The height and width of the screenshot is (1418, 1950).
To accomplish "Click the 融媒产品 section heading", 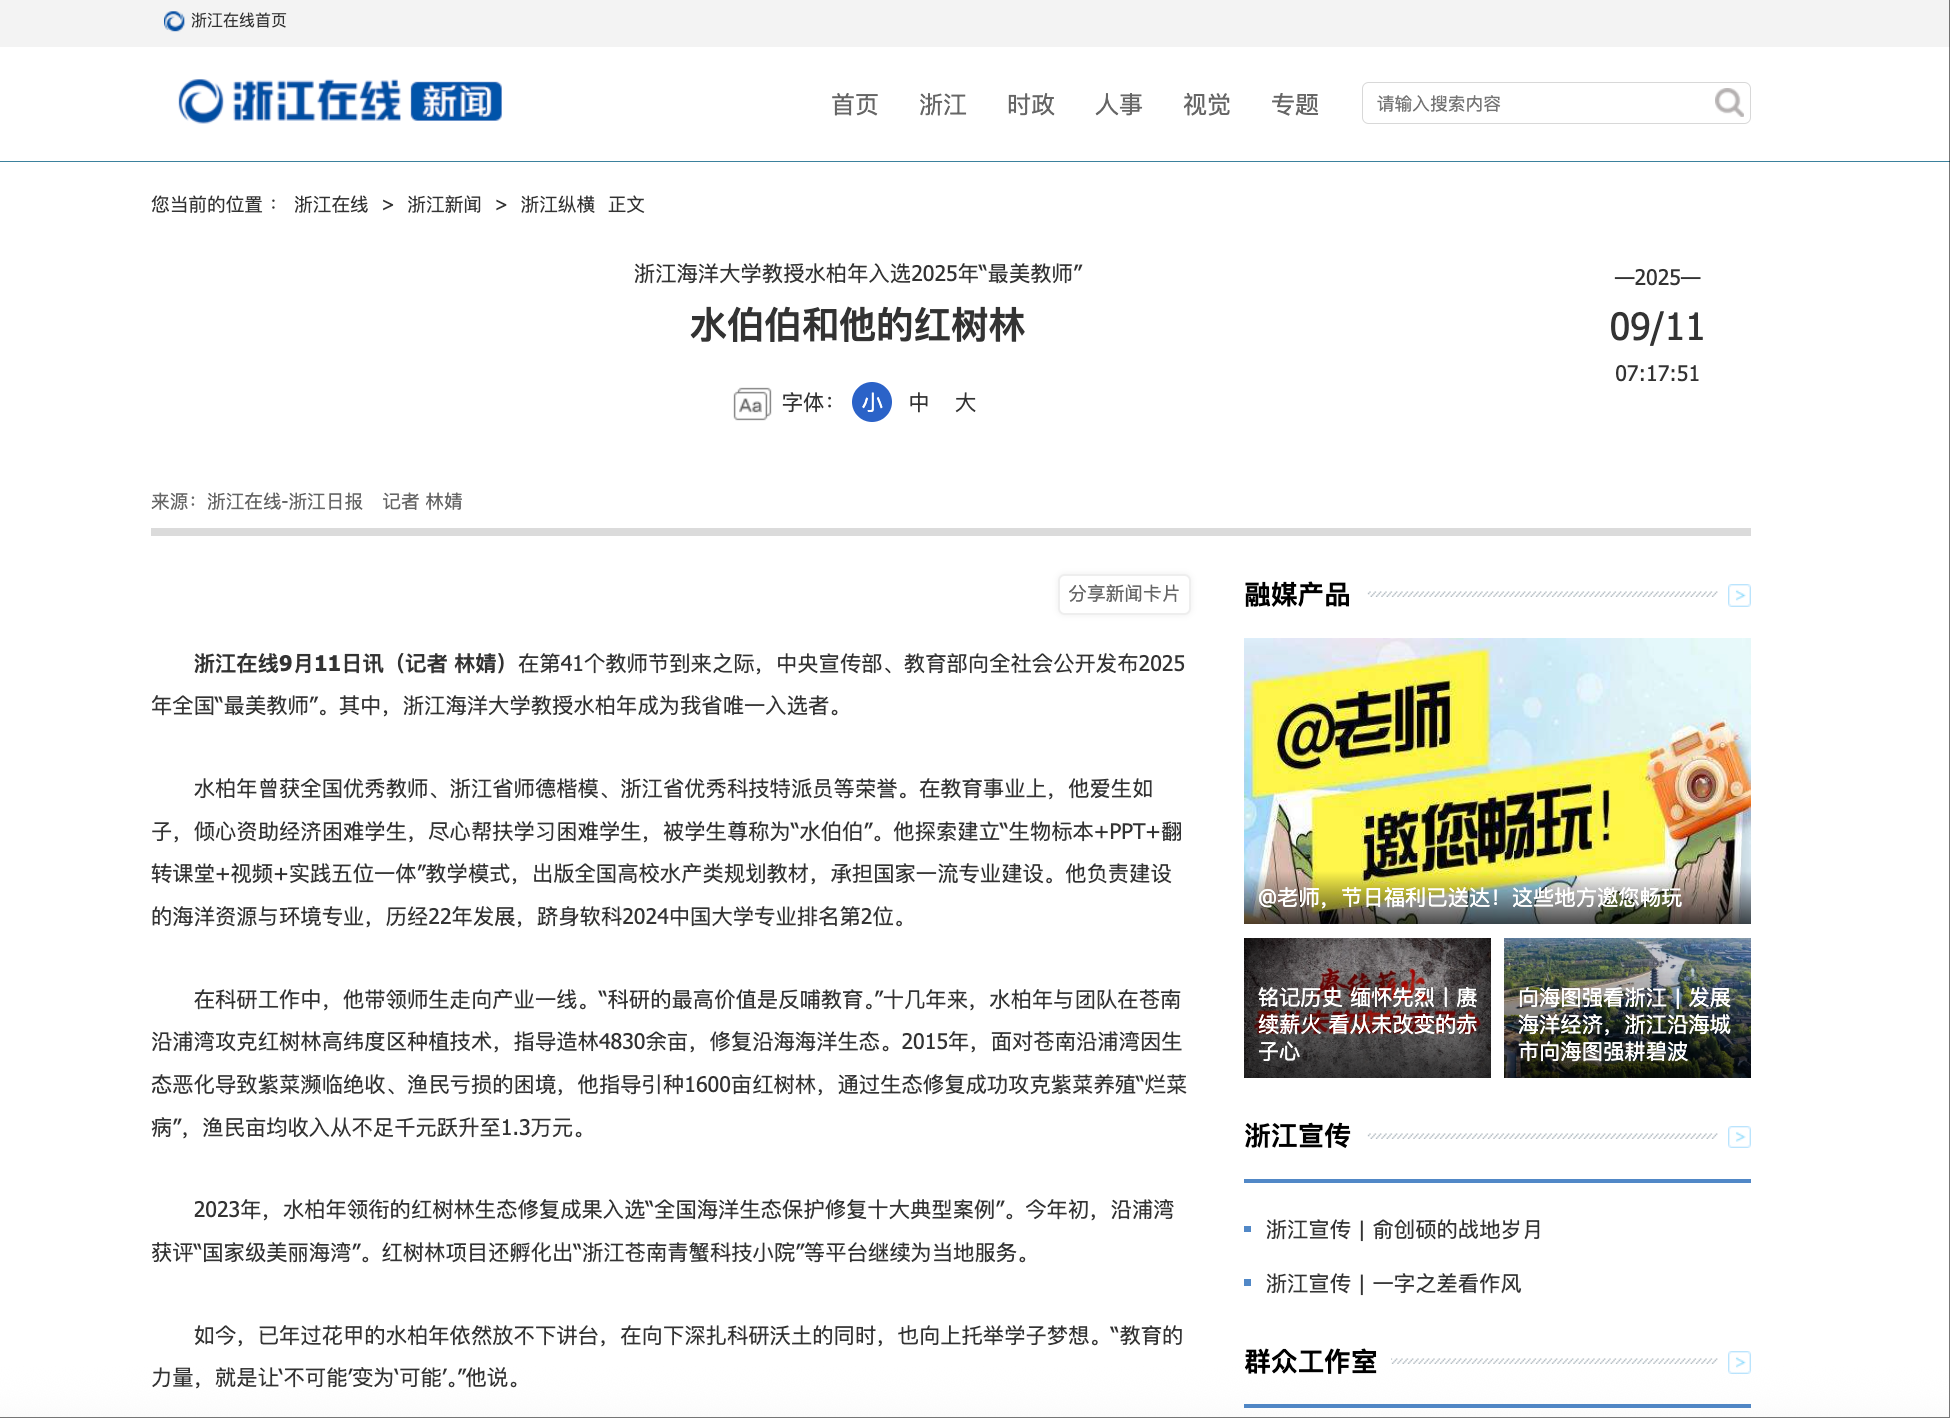I will [x=1297, y=595].
